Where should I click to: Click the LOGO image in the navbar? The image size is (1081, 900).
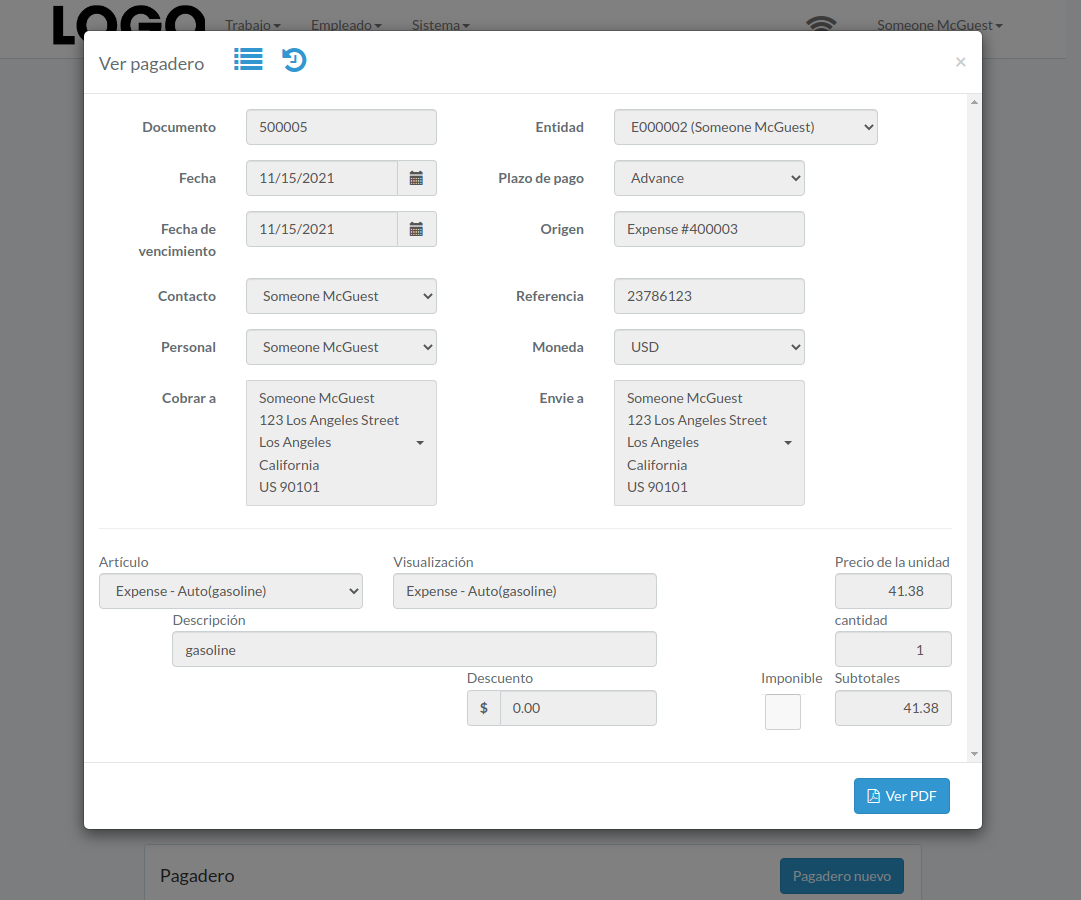coord(129,24)
